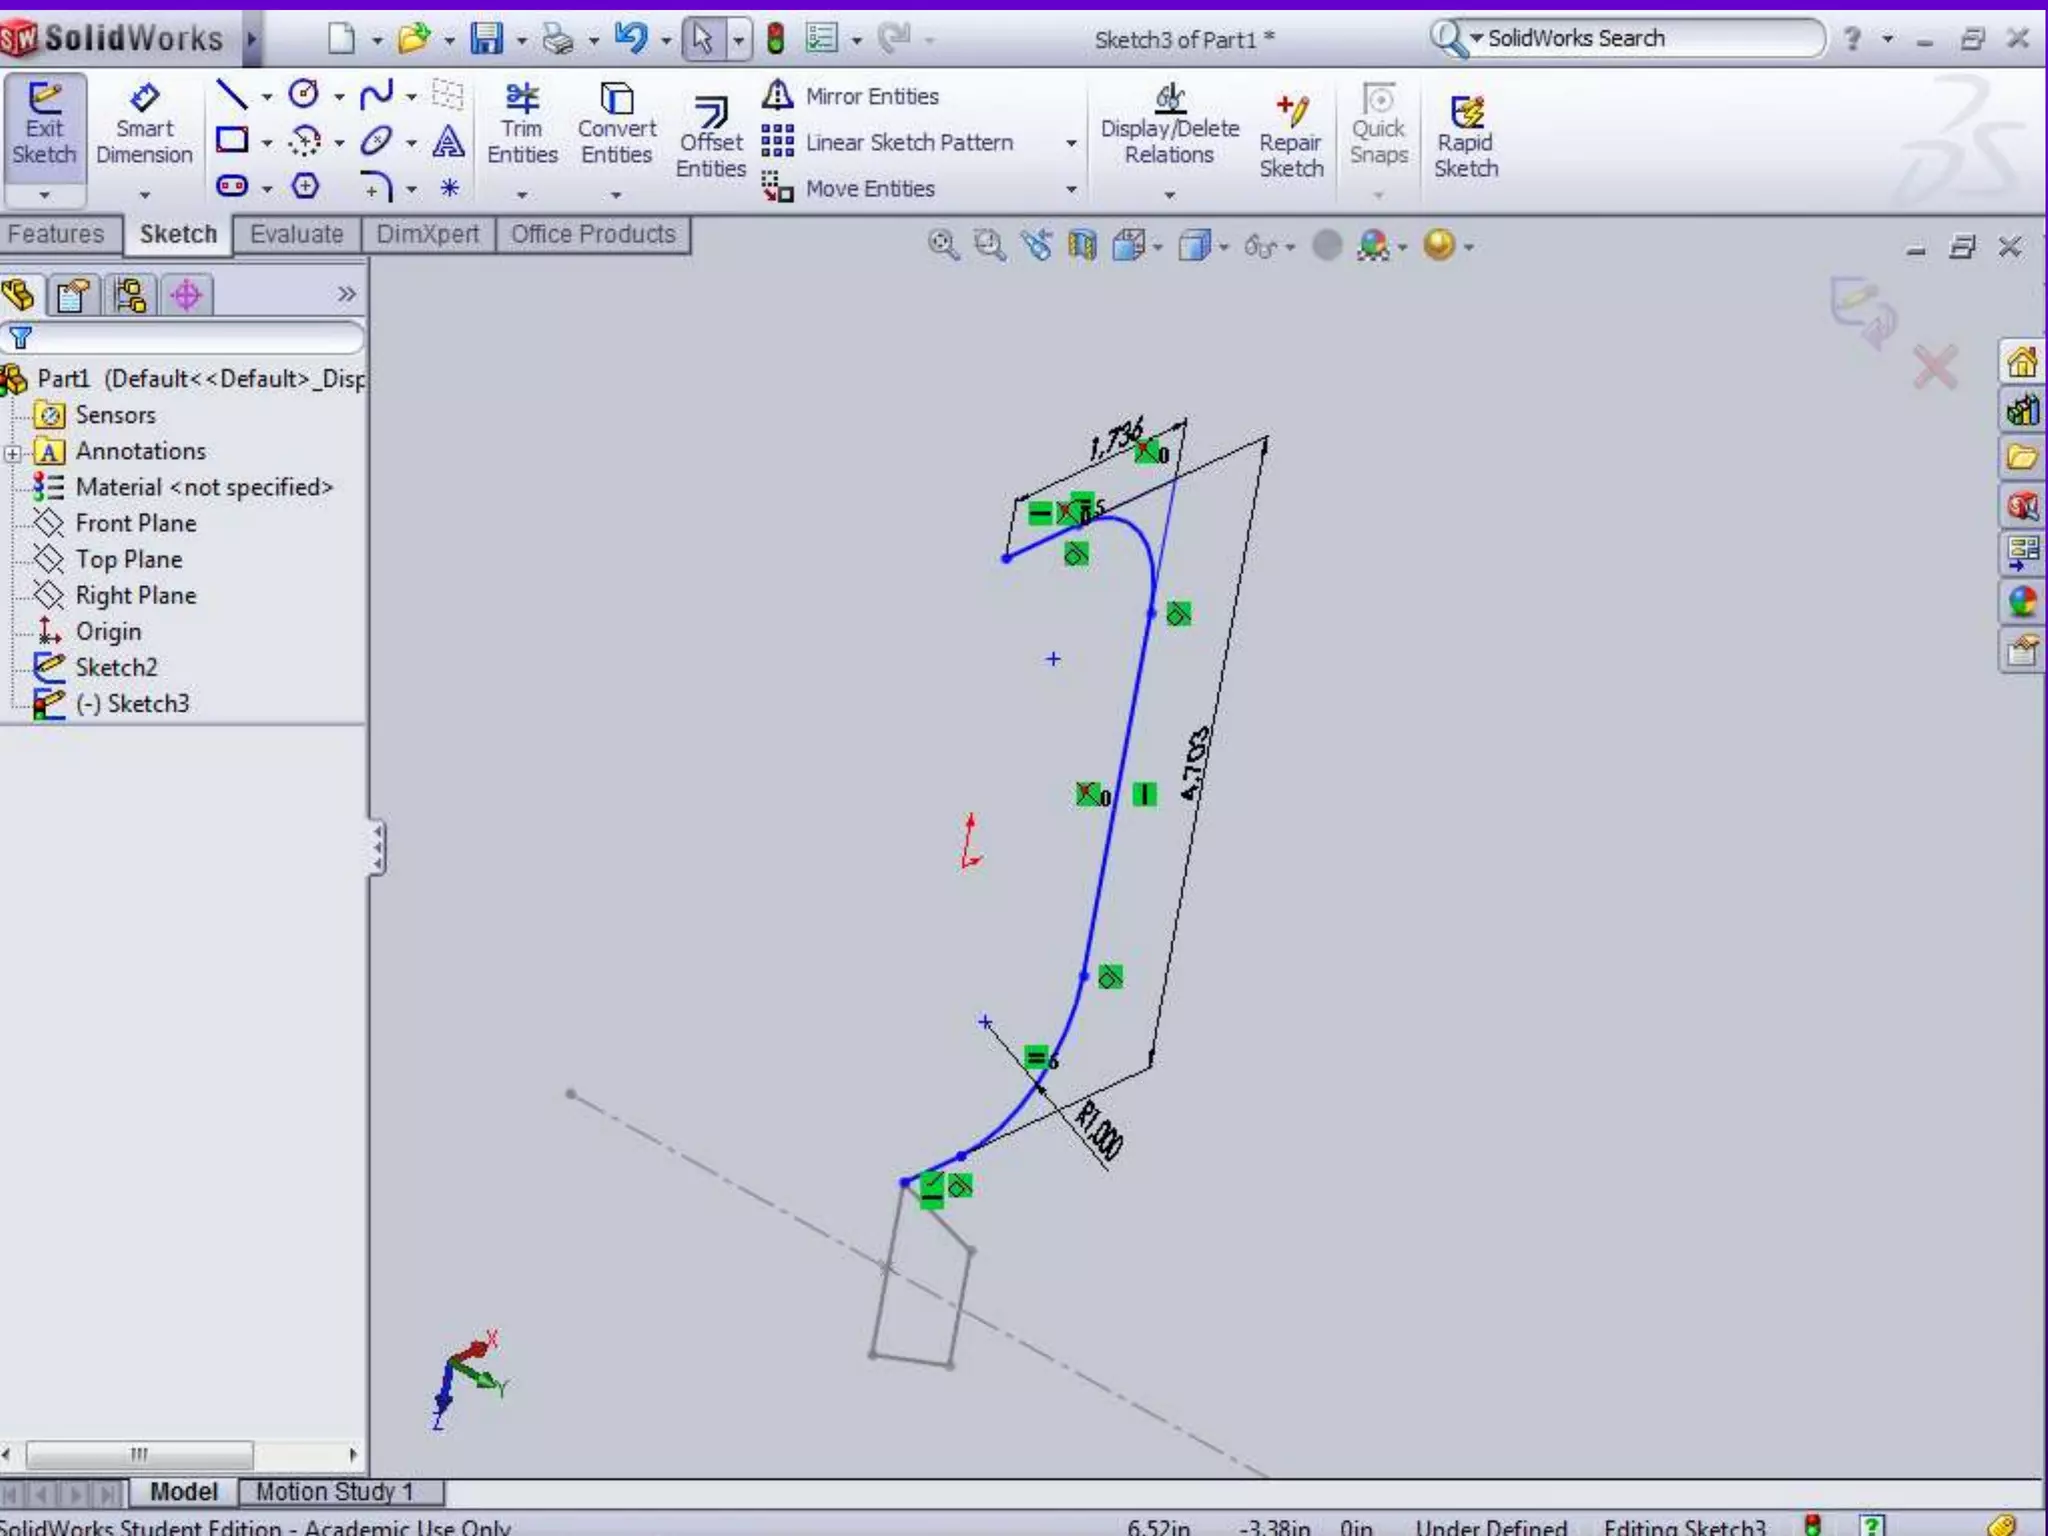Pick the Line sketch tool
The height and width of the screenshot is (1536, 2048).
(232, 96)
